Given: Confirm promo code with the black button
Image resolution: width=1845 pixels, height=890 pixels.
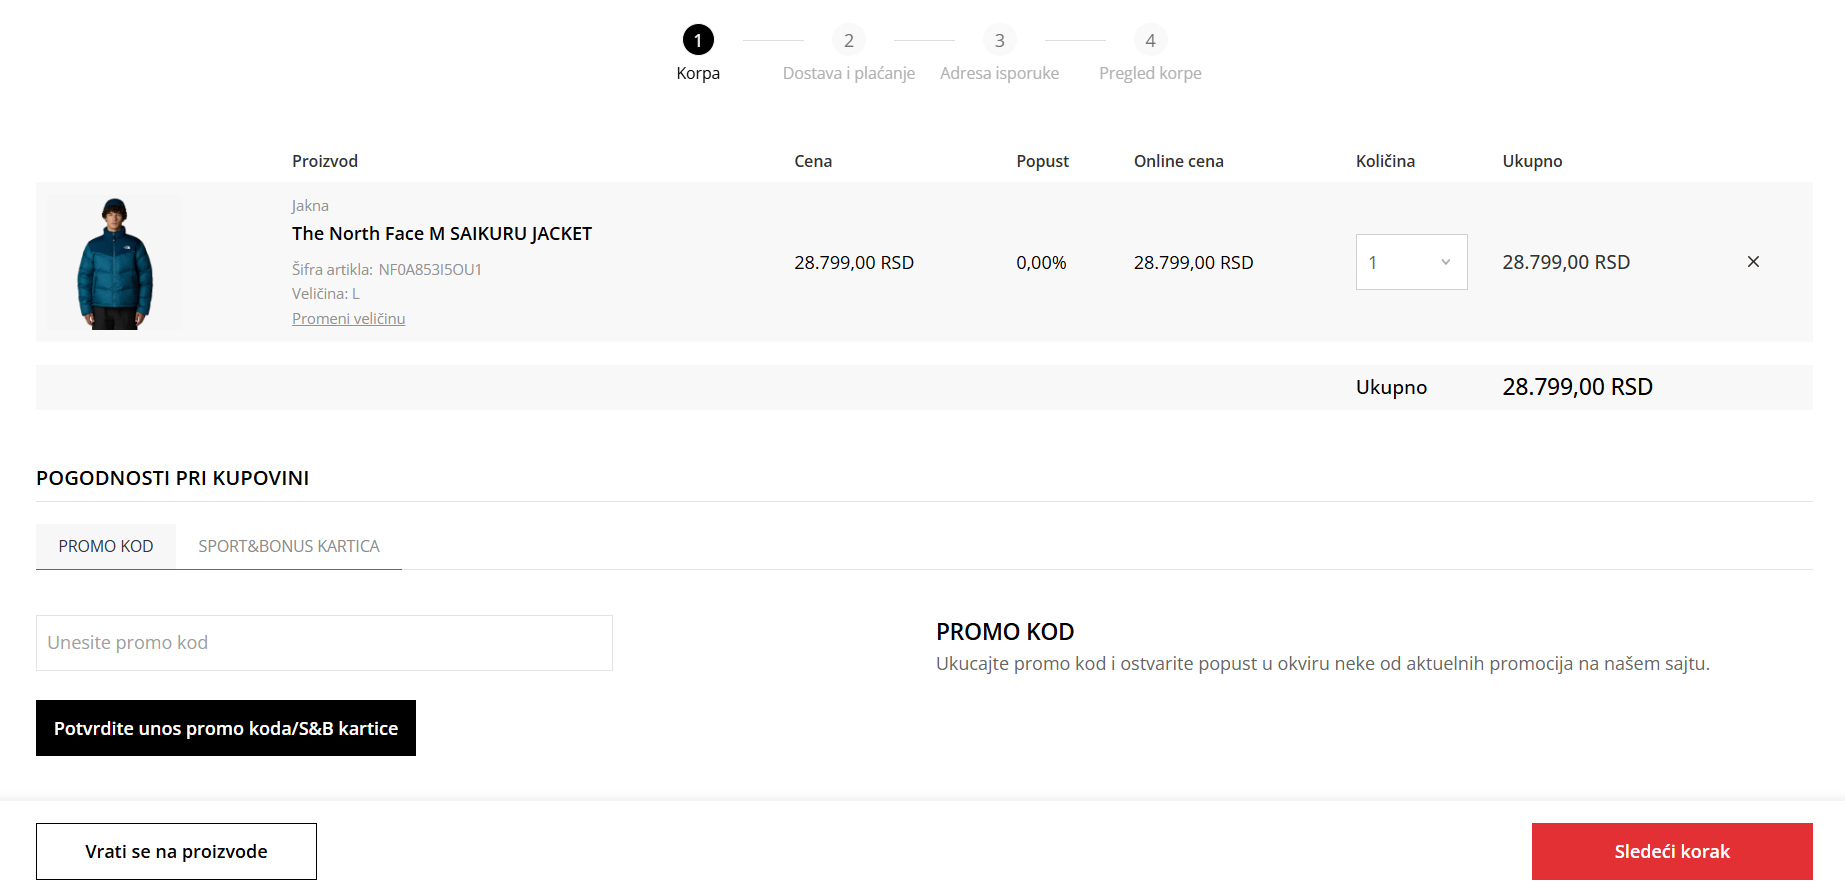Looking at the screenshot, I should tap(226, 728).
